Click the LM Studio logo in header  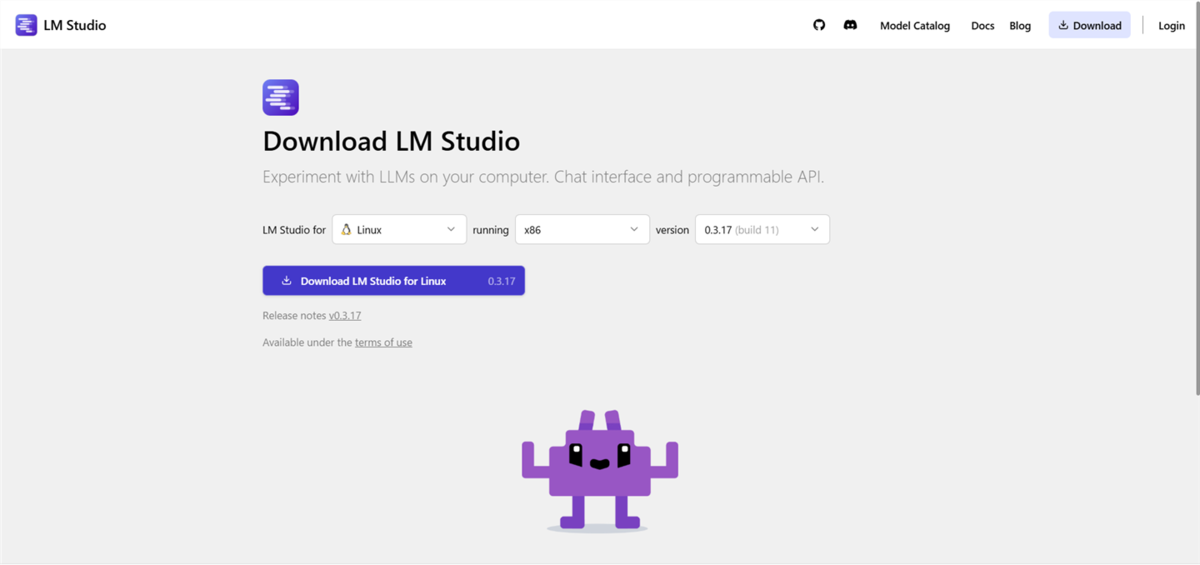pos(26,25)
